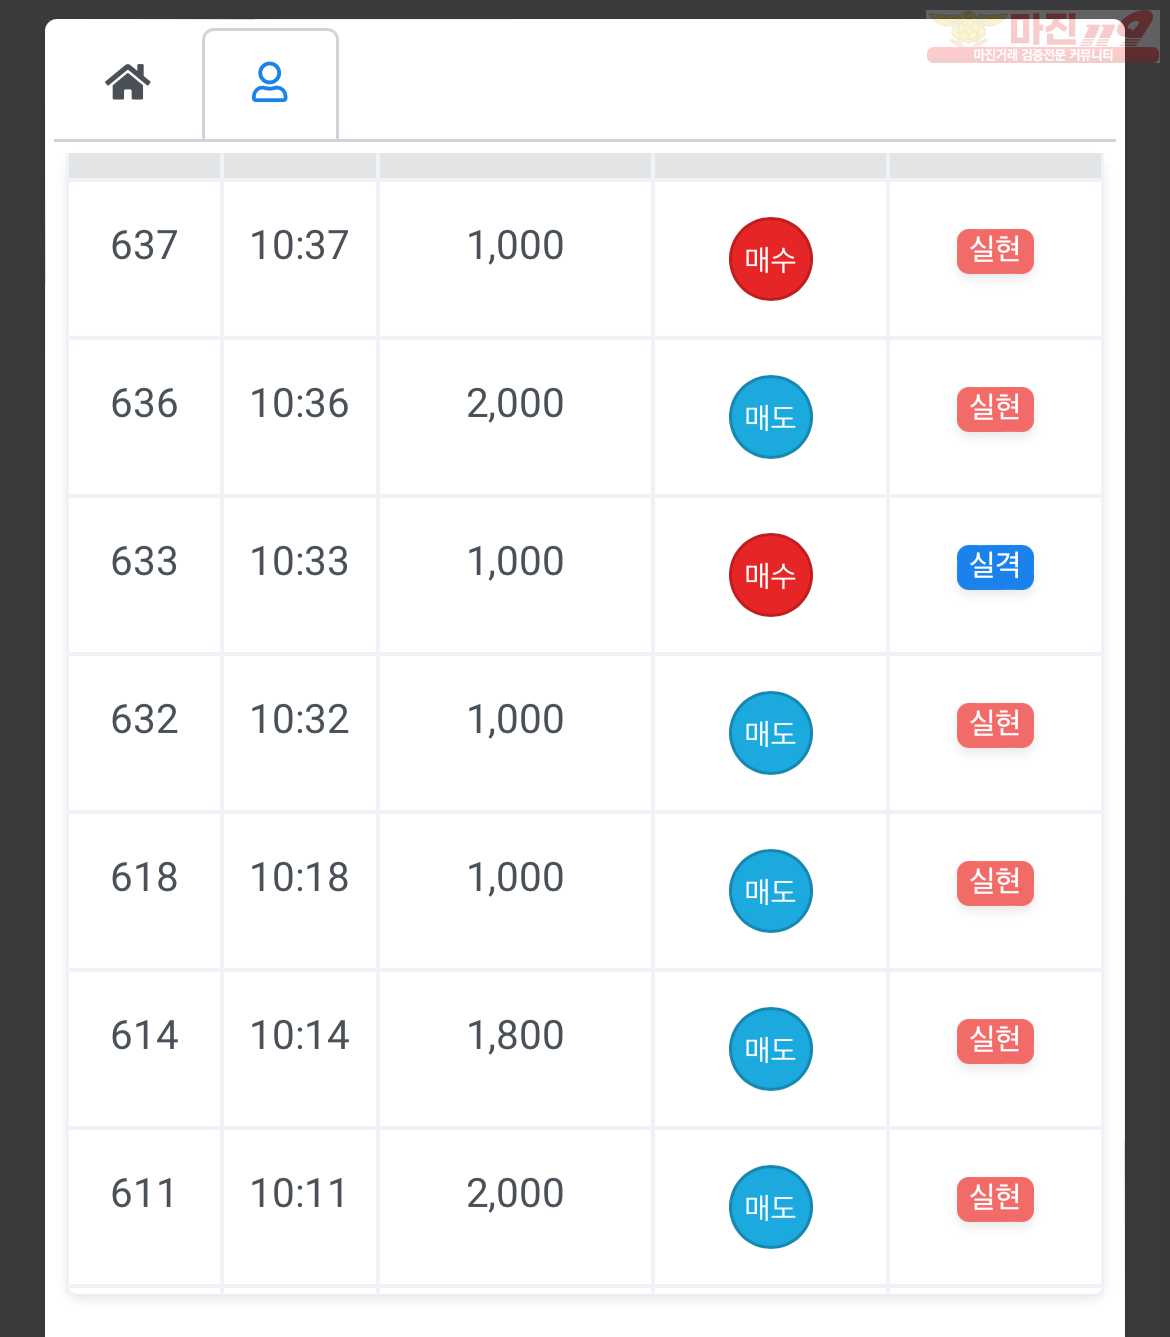Click the 실현 badge in row 632
This screenshot has height=1337, width=1170.
click(995, 724)
